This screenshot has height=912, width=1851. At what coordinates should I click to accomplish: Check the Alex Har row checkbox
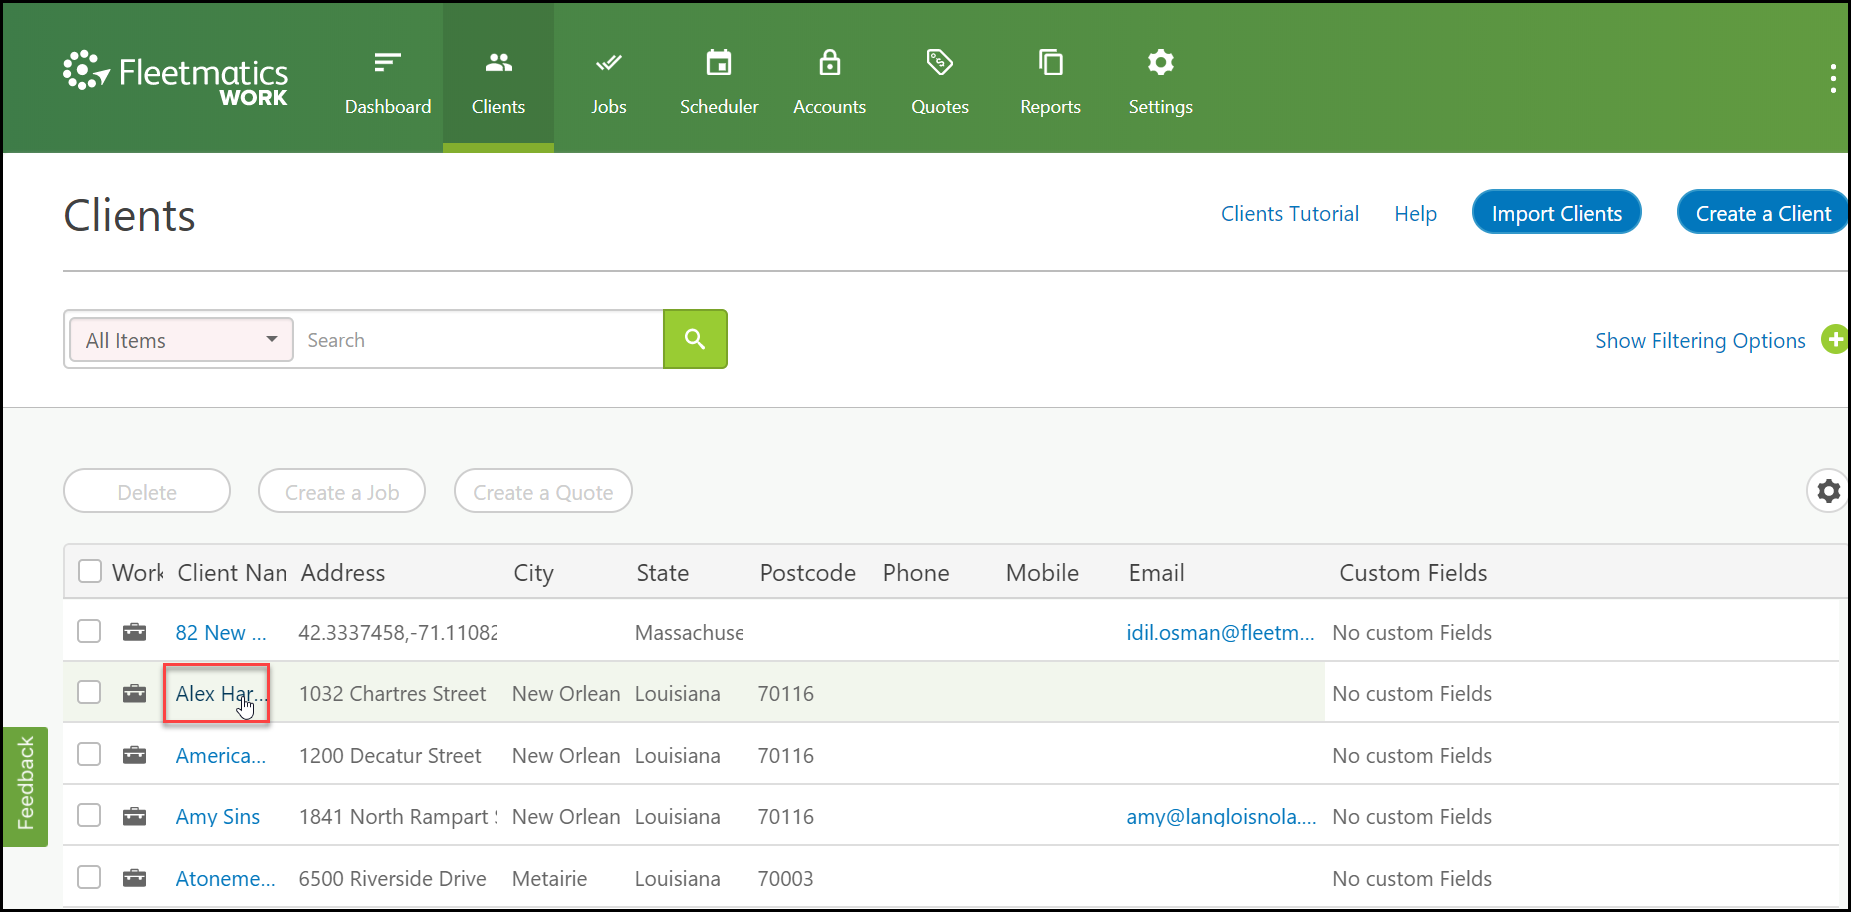coord(90,692)
